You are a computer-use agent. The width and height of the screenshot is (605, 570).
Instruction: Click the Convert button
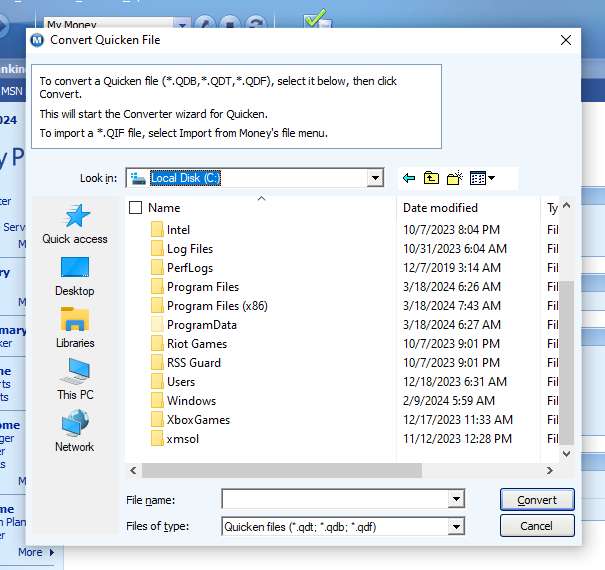click(537, 500)
